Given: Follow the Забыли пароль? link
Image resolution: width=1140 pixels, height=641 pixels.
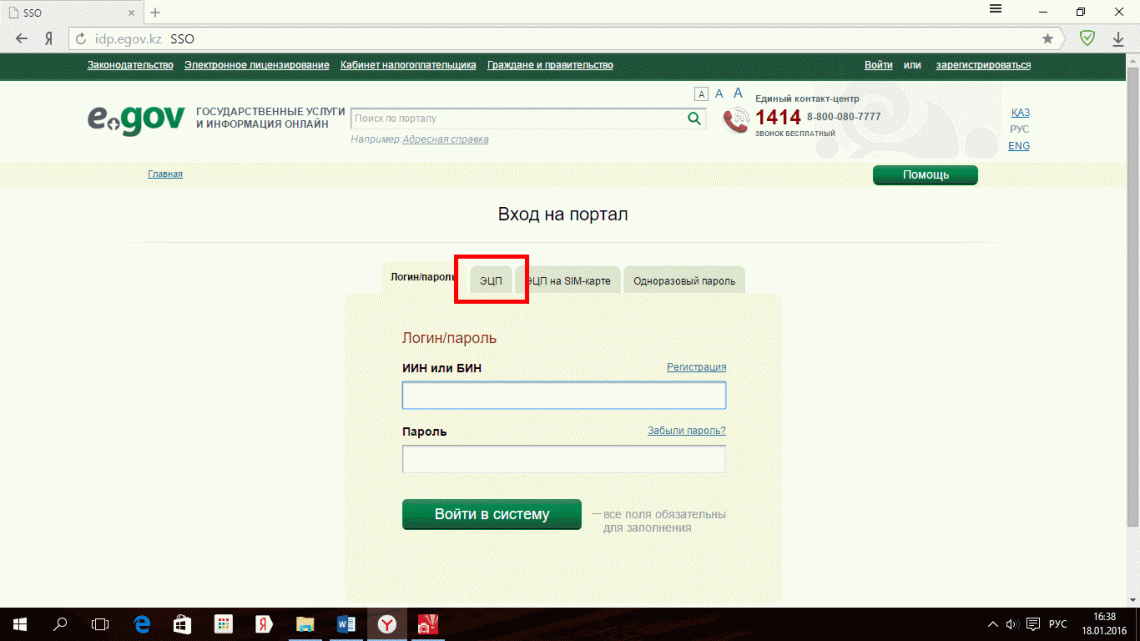Looking at the screenshot, I should click(x=686, y=429).
